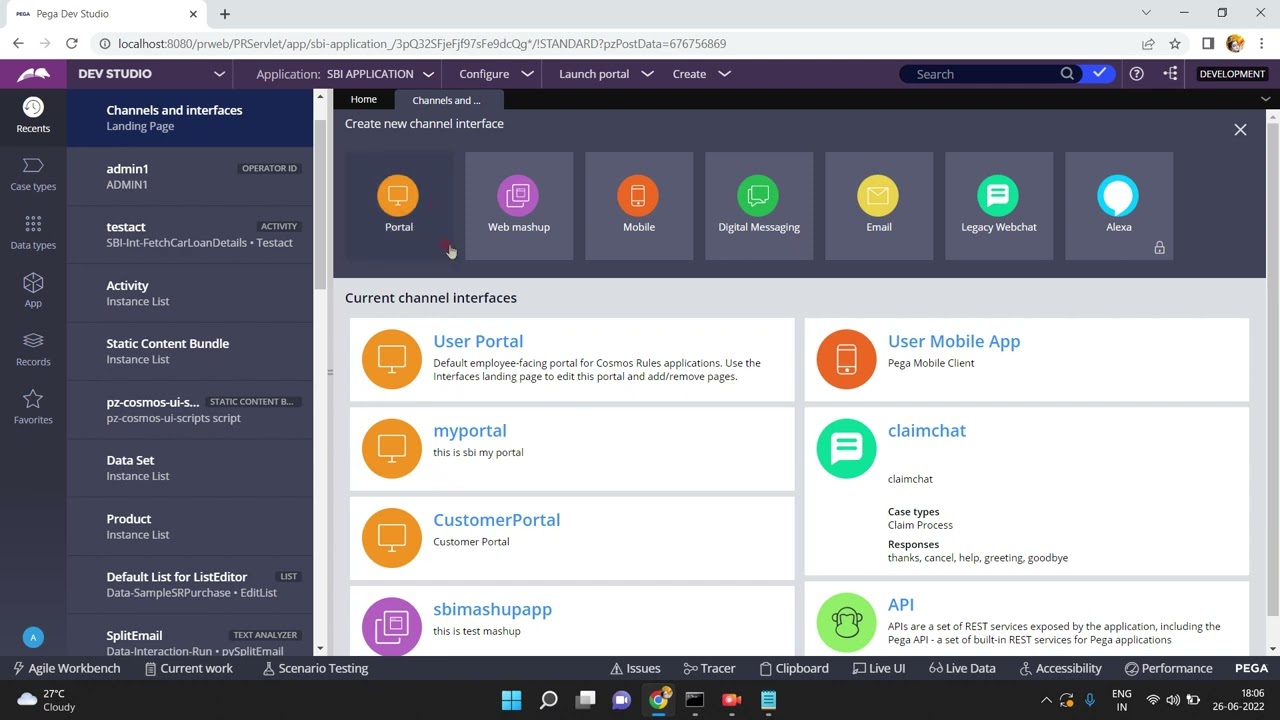Open Recents in the left navigation
Image resolution: width=1280 pixels, height=720 pixels.
pyautogui.click(x=33, y=116)
